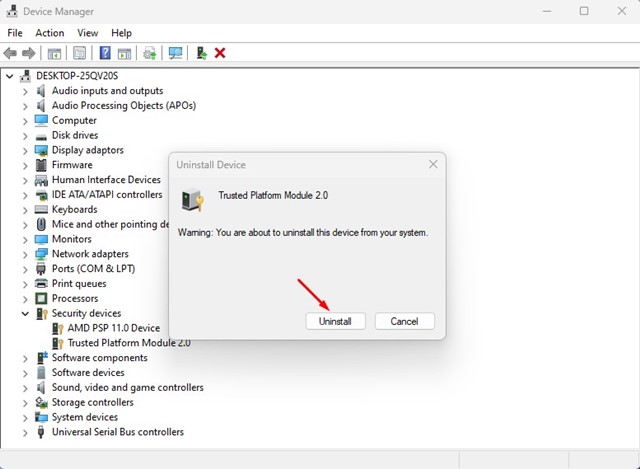640x469 pixels.
Task: Click the Sound, video and game controllers icon
Action: pyautogui.click(x=41, y=387)
